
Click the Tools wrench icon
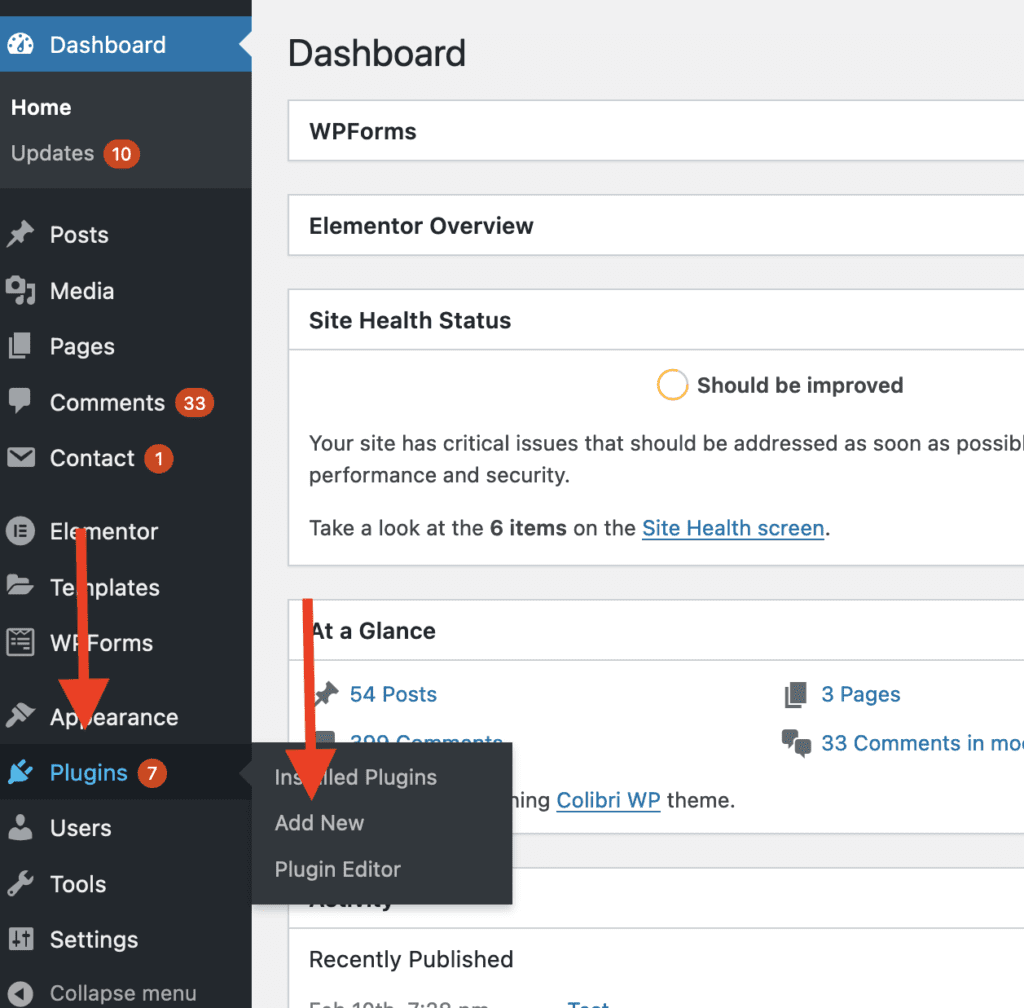(23, 883)
